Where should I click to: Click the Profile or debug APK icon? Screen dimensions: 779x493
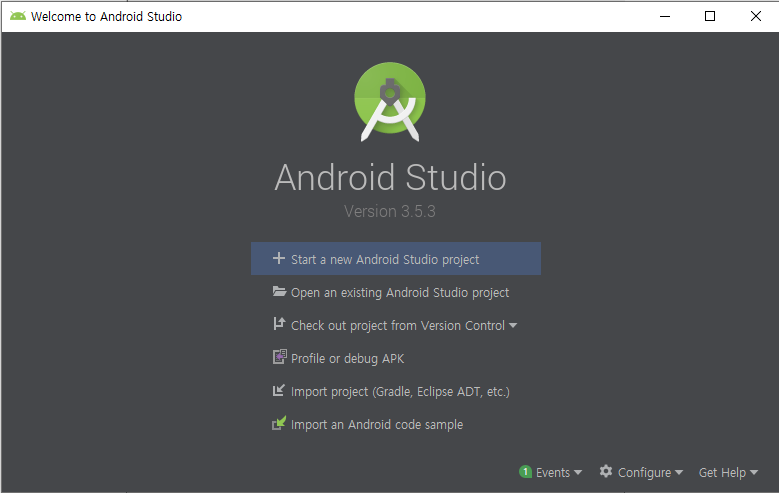[x=280, y=357]
